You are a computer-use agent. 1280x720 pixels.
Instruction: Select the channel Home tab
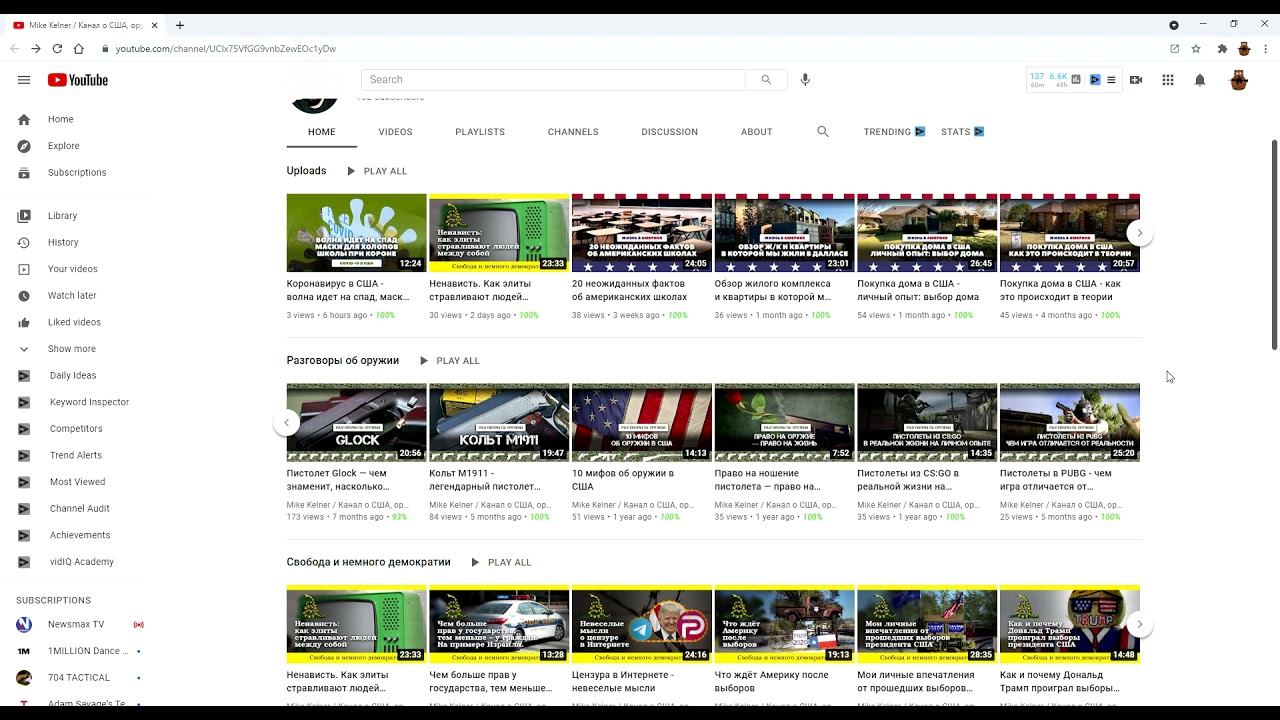322,132
